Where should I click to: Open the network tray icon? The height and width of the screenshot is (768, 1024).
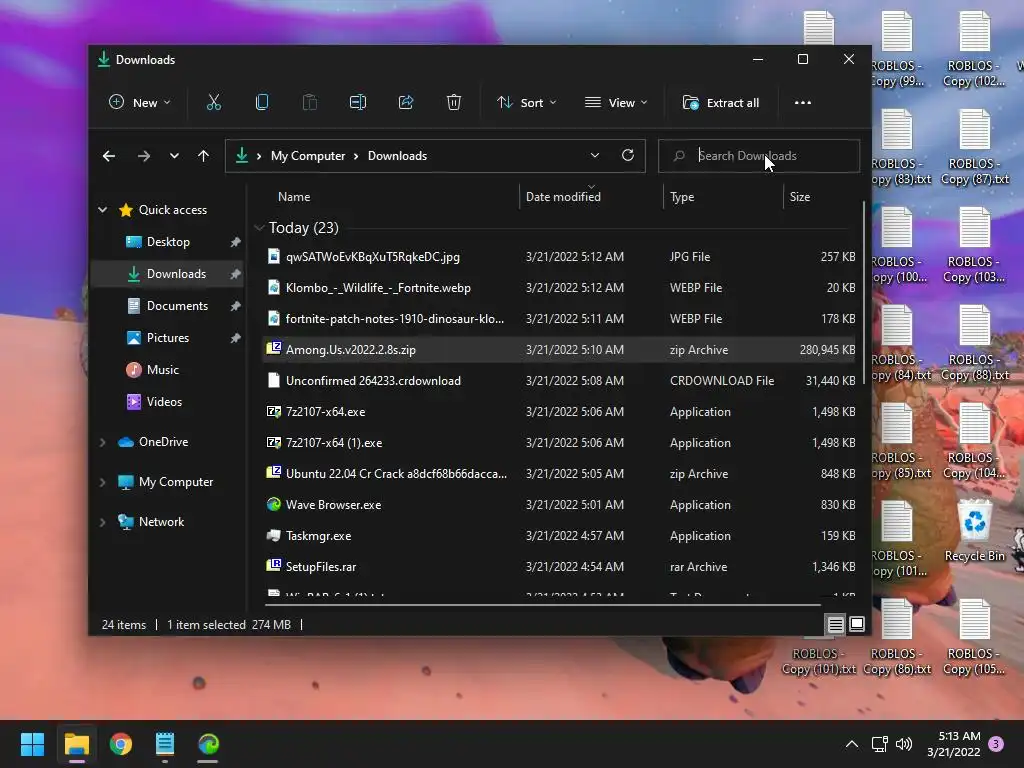(879, 744)
